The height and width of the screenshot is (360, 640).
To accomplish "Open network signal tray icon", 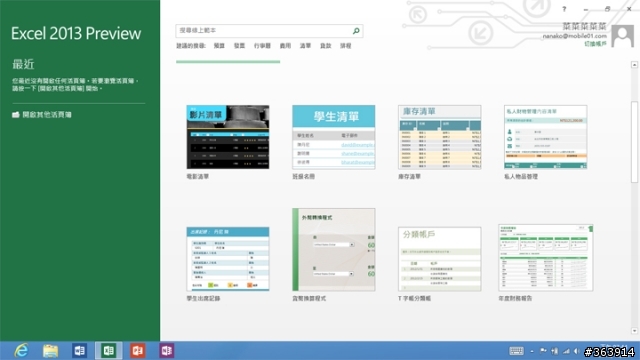I will coord(566,351).
